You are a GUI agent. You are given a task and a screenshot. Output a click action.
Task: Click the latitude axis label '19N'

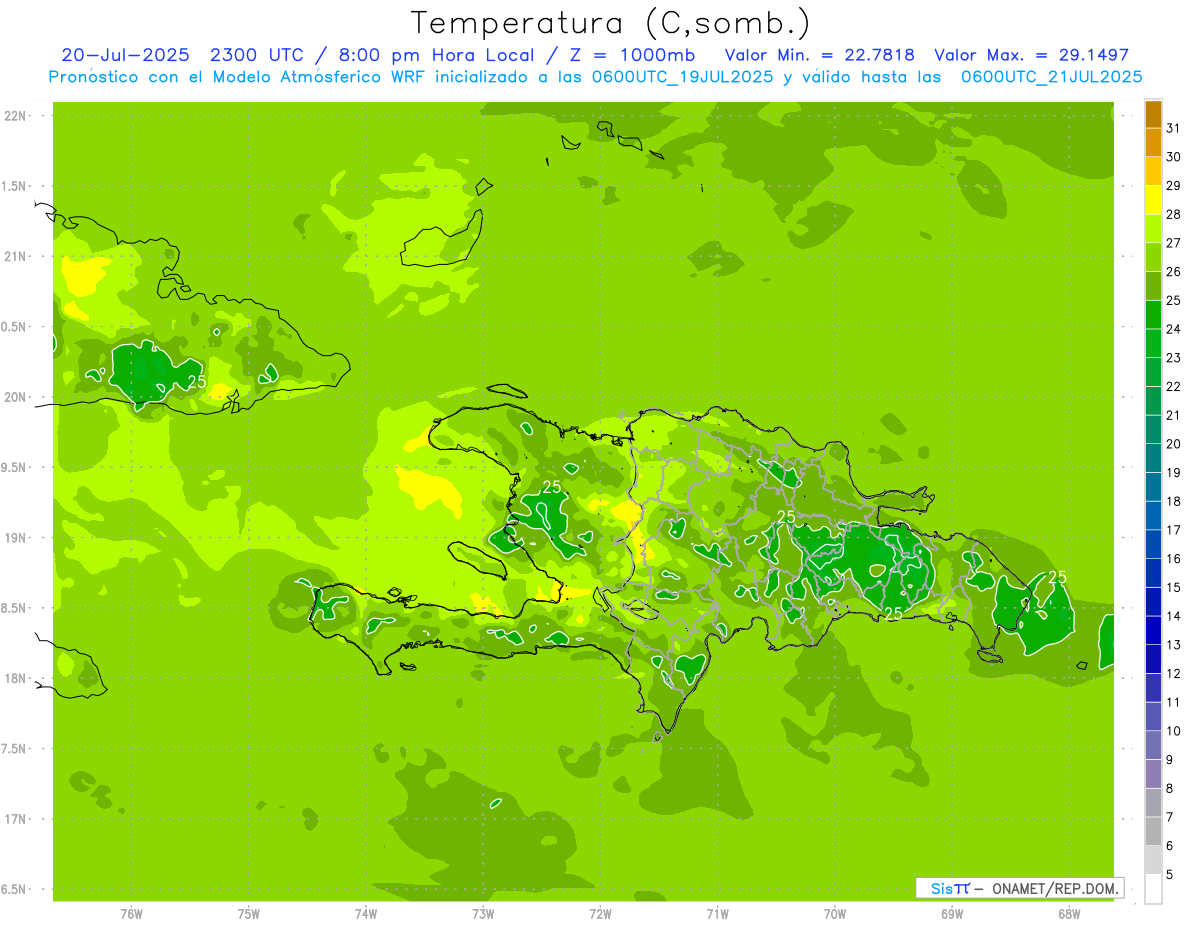coord(14,538)
